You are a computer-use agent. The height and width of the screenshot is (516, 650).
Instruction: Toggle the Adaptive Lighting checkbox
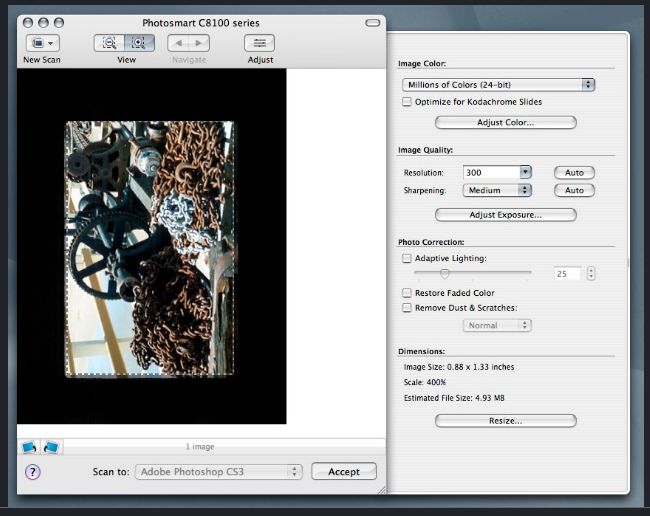click(x=407, y=258)
